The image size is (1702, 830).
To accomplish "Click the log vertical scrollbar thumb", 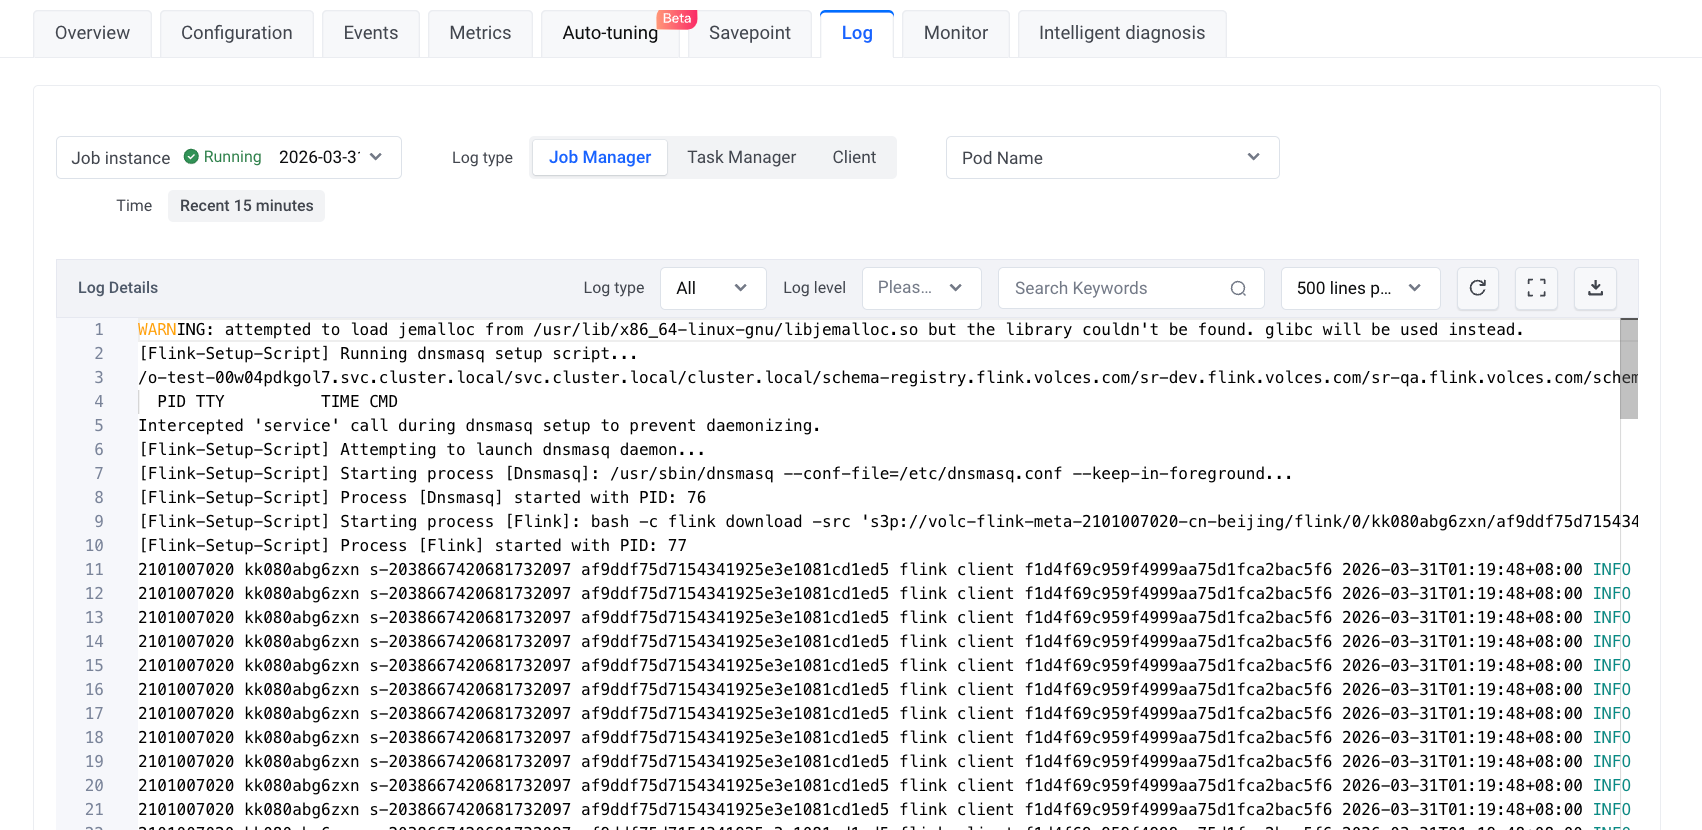I will [1629, 369].
